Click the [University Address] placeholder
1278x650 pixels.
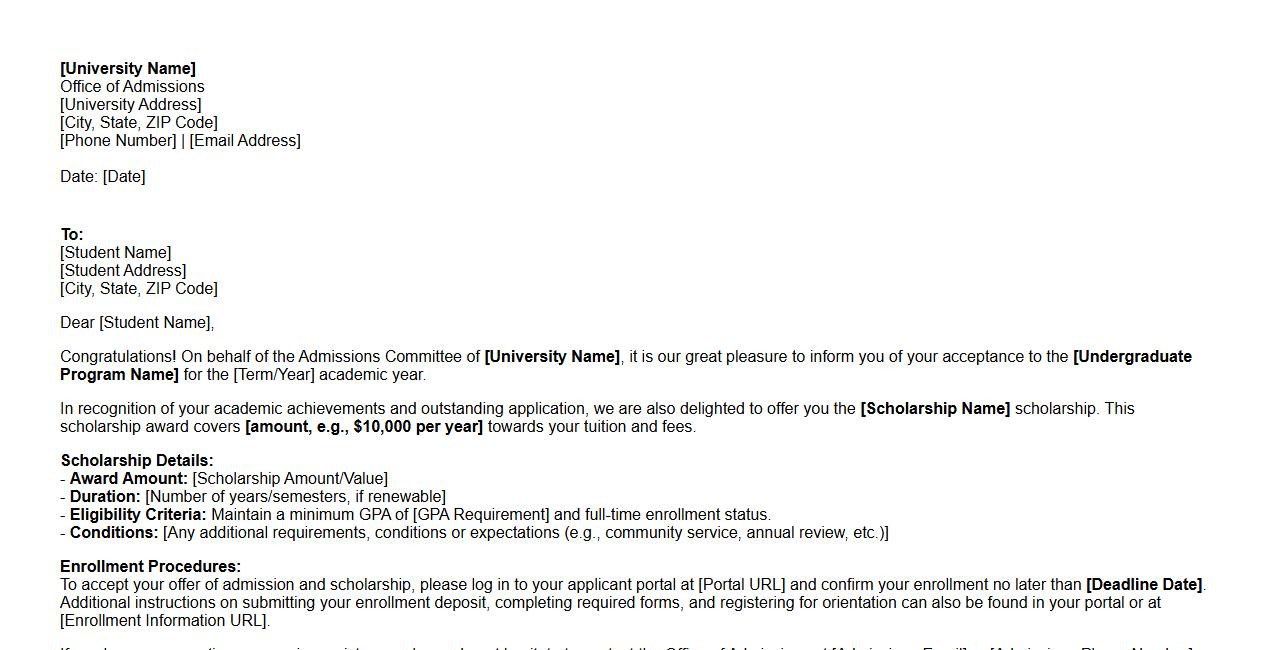tap(130, 104)
